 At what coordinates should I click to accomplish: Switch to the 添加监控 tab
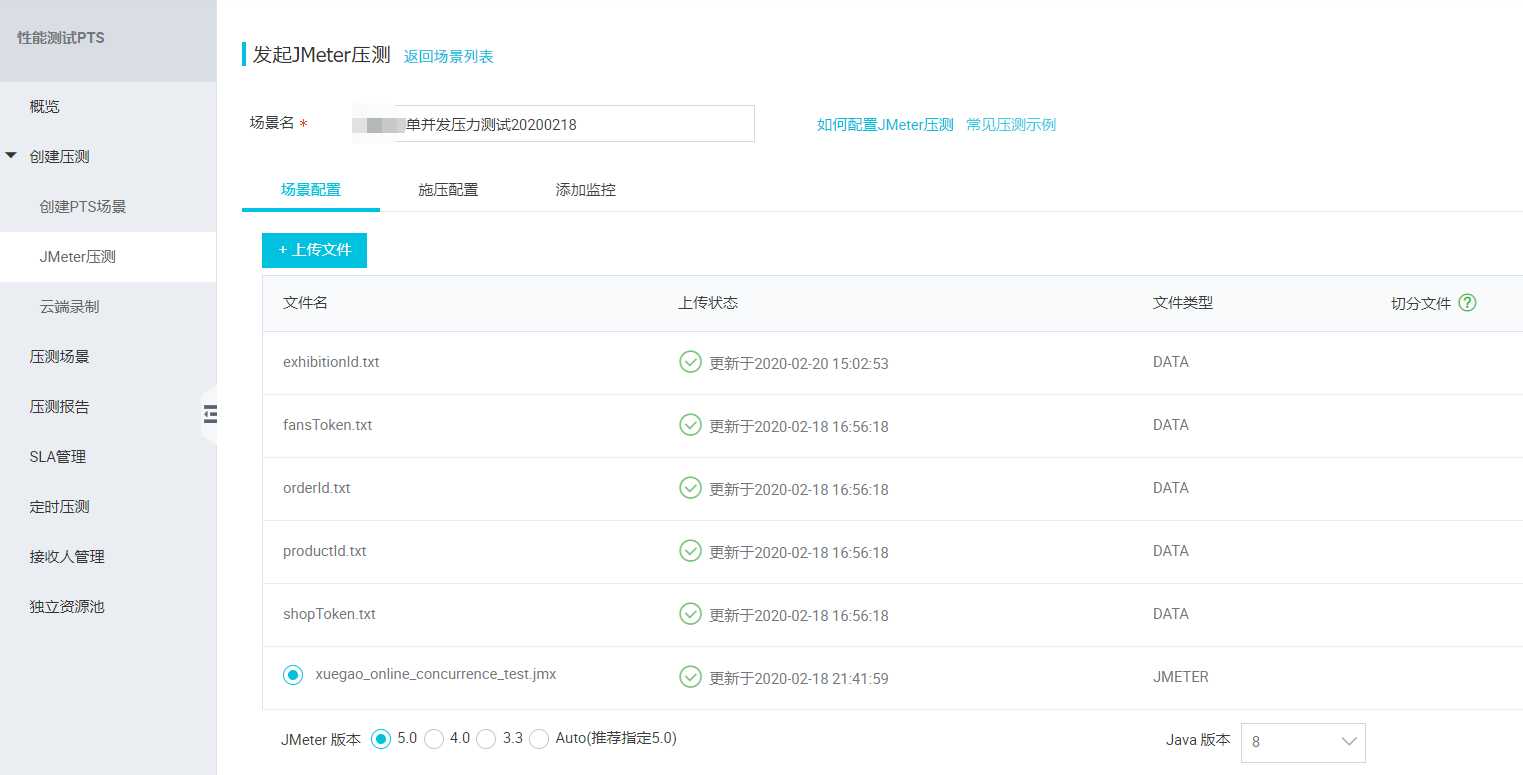586,189
